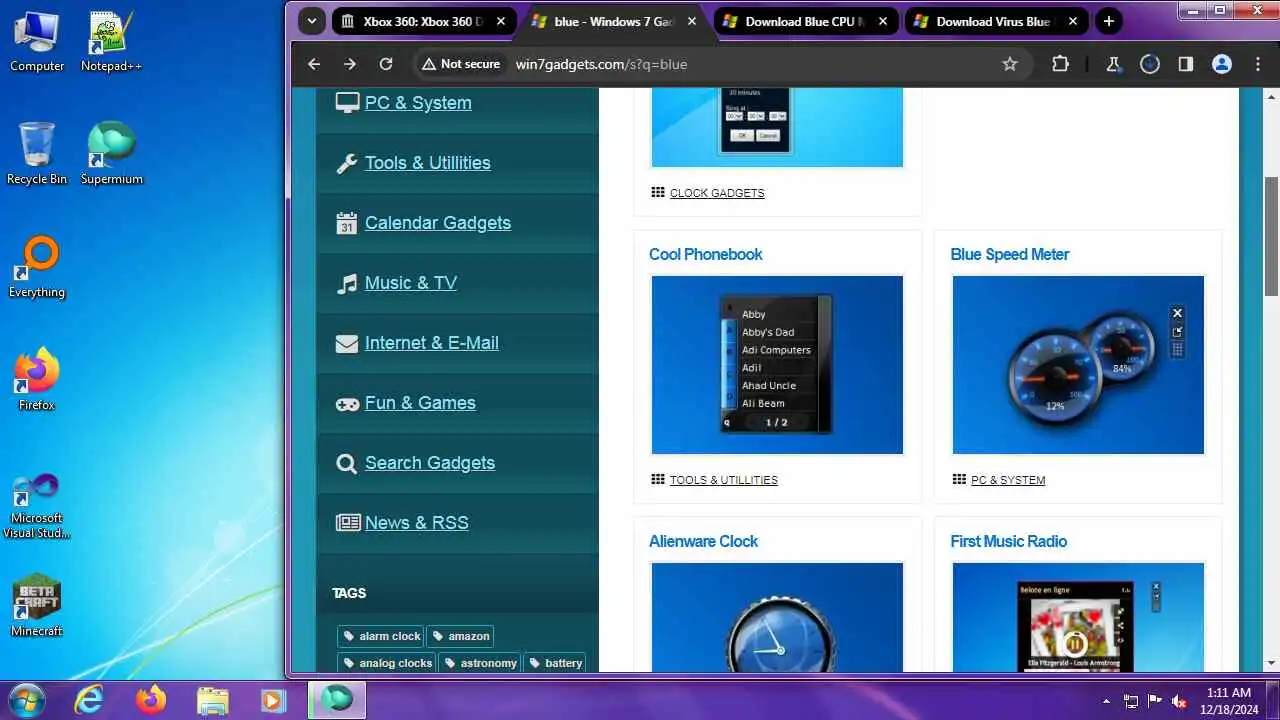Open the Blue Speed Meter title link
1280x720 pixels.
click(x=1010, y=254)
